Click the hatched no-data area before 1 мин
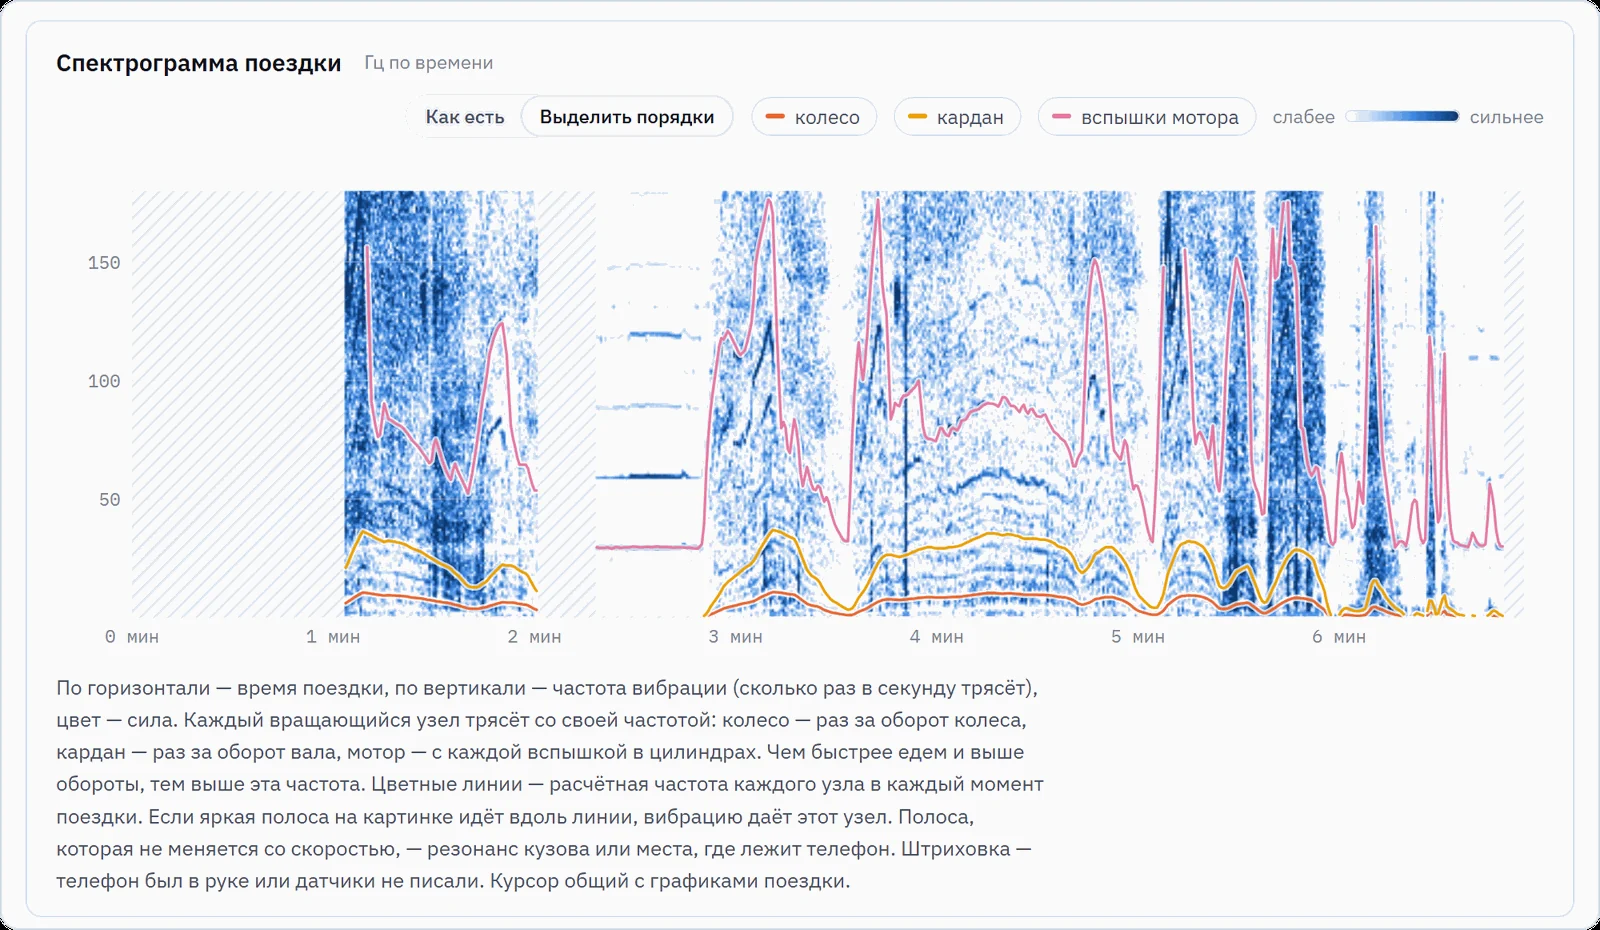 (x=238, y=403)
